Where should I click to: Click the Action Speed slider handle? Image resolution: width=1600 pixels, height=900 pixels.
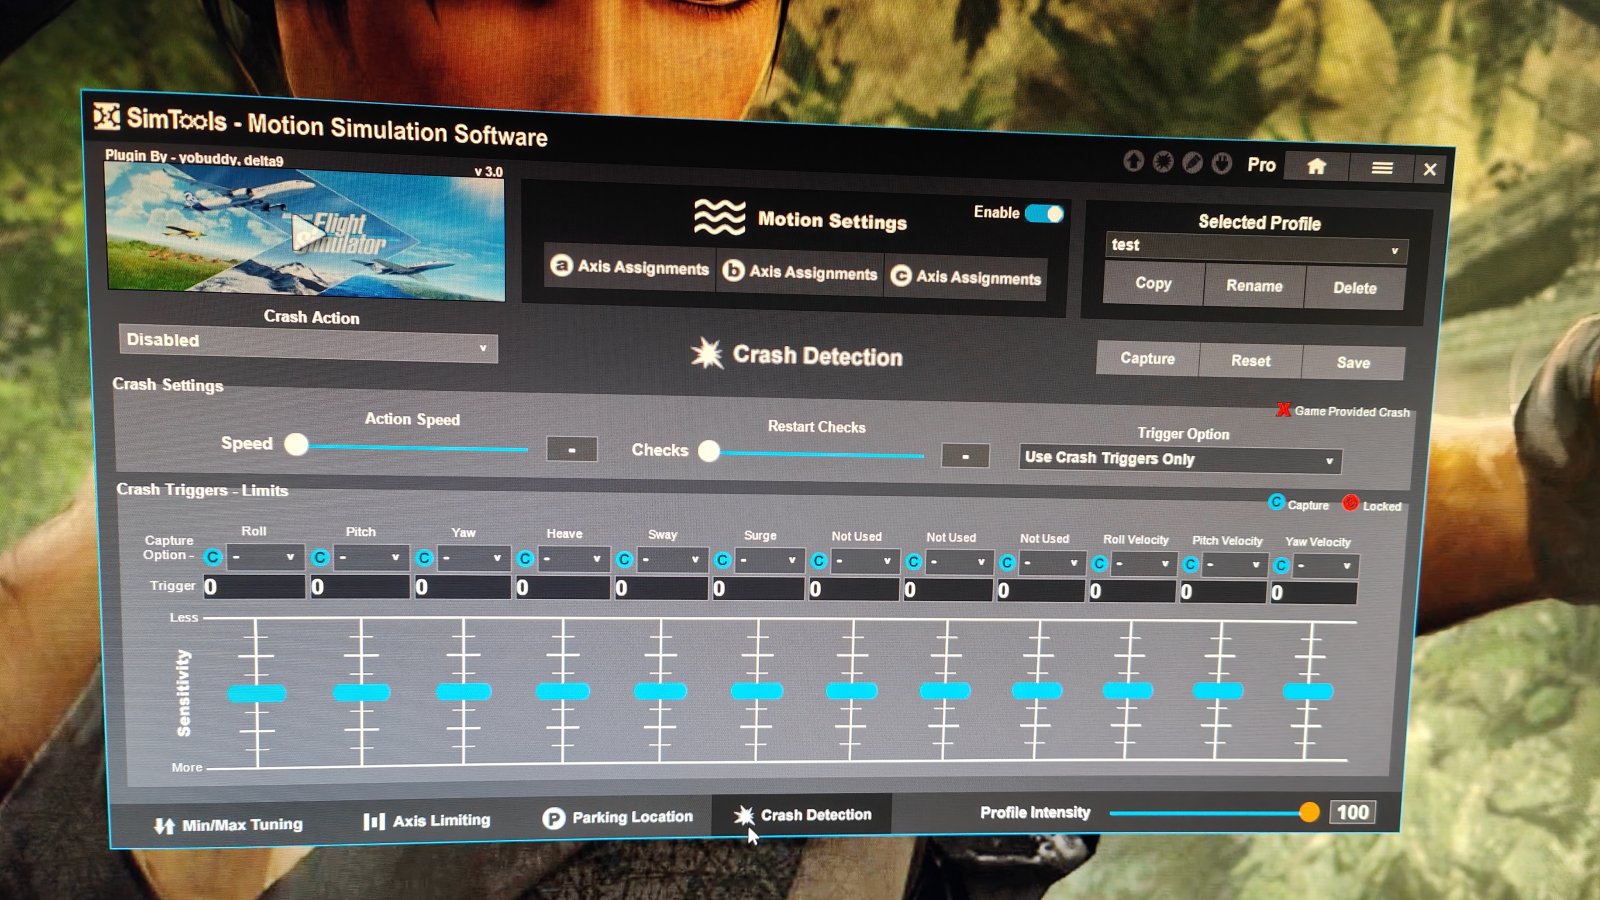[x=296, y=444]
